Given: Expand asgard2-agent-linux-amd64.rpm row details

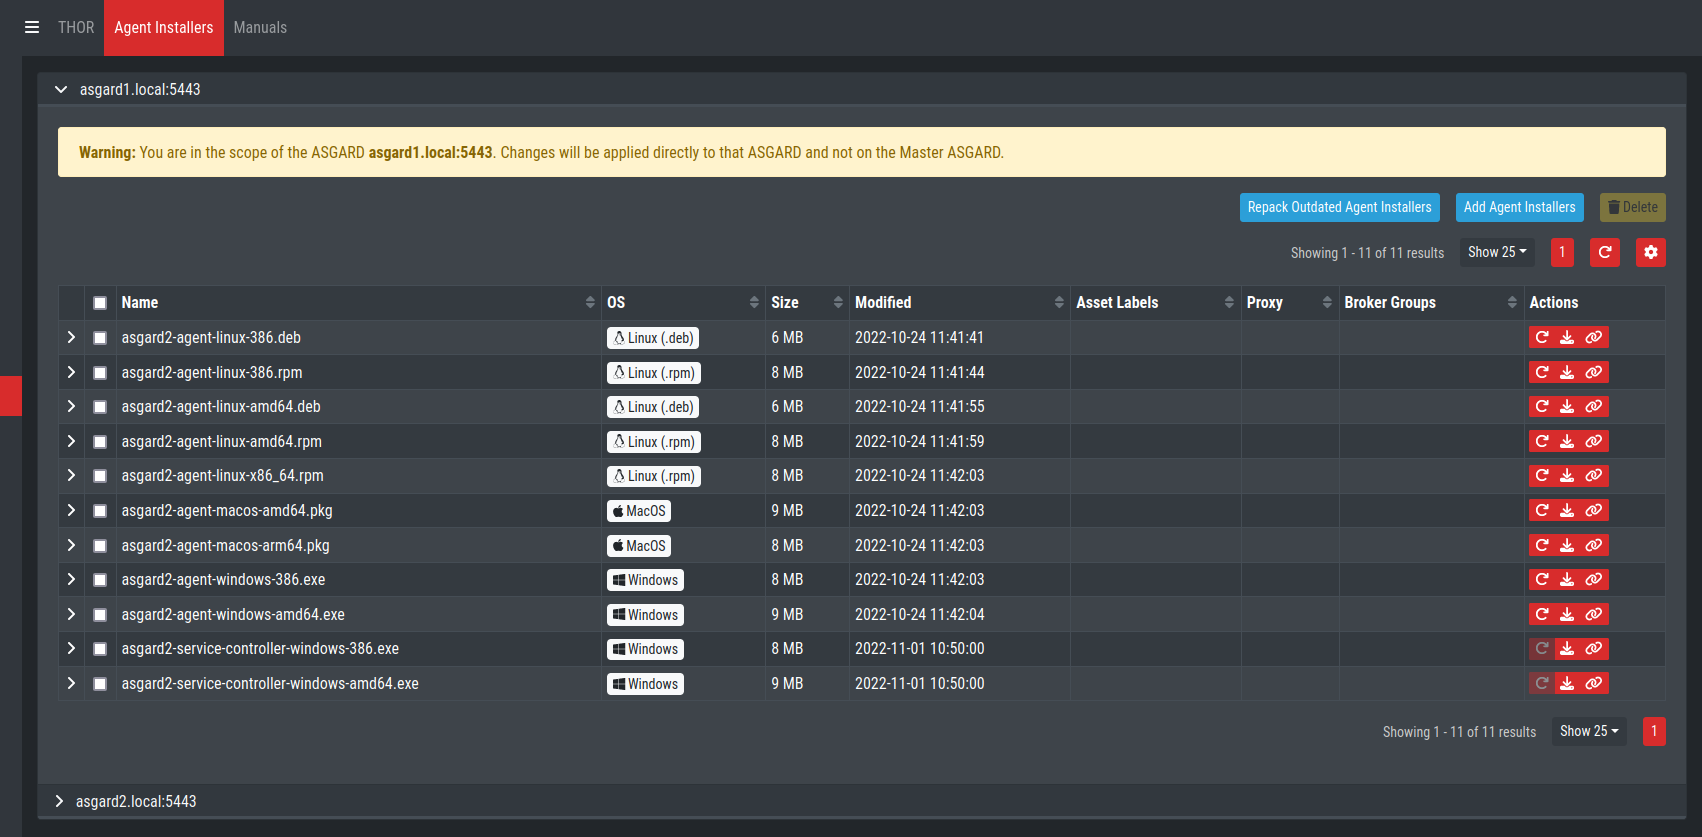Looking at the screenshot, I should (x=71, y=442).
